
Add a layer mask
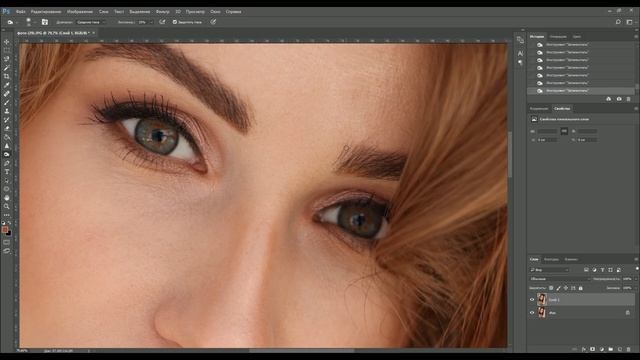coord(593,349)
